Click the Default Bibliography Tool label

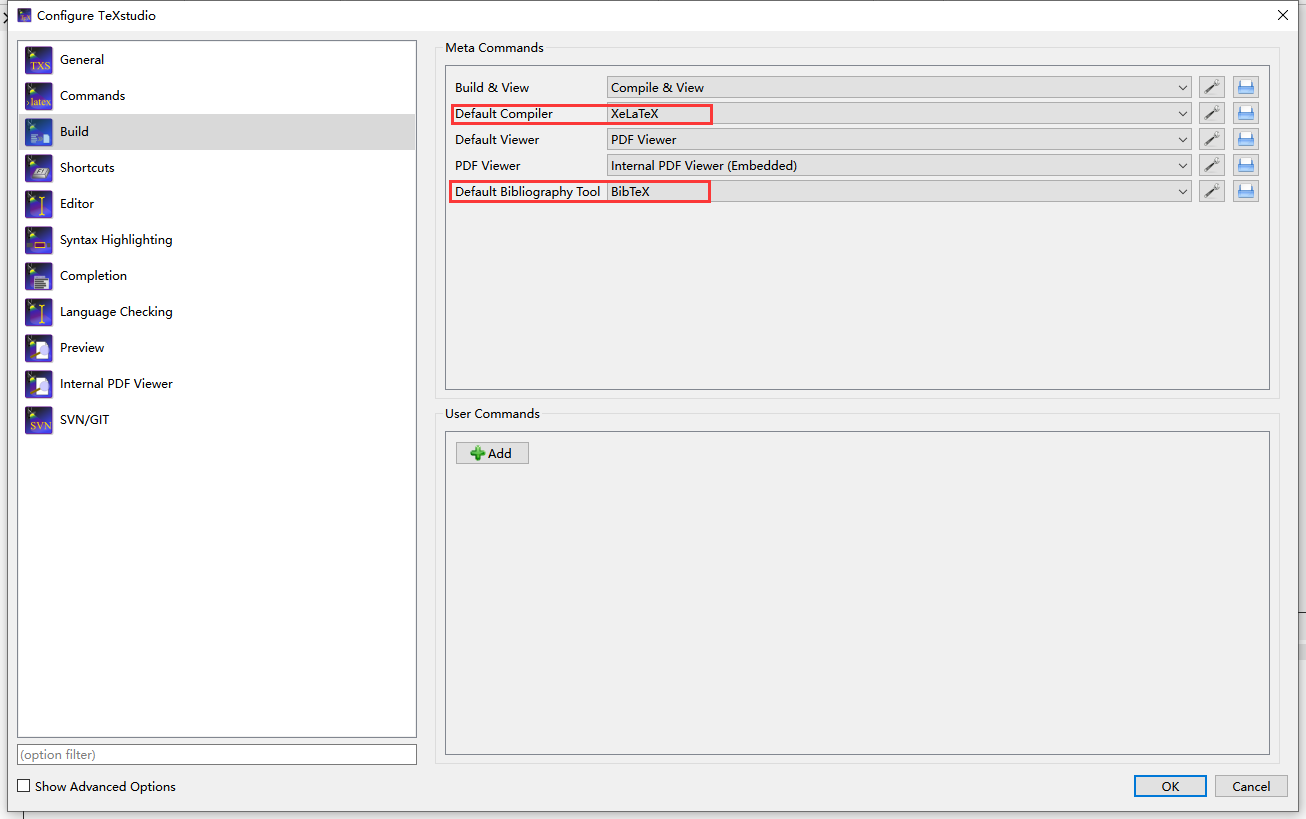[x=528, y=192]
